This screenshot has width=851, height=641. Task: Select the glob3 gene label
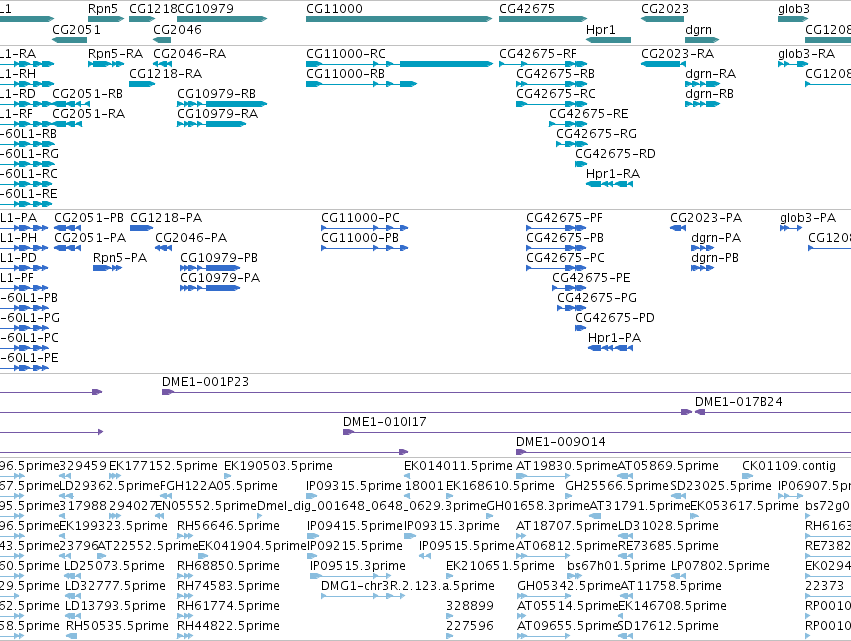click(x=793, y=9)
